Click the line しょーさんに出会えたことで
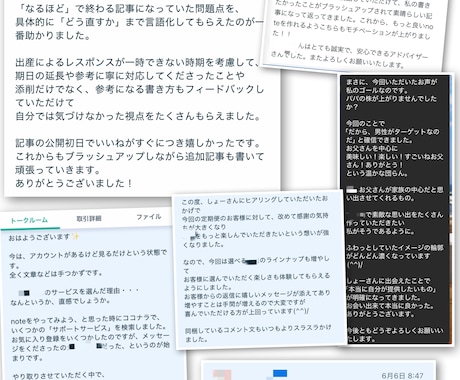Screen dimensions: 460x380 tap(388, 281)
